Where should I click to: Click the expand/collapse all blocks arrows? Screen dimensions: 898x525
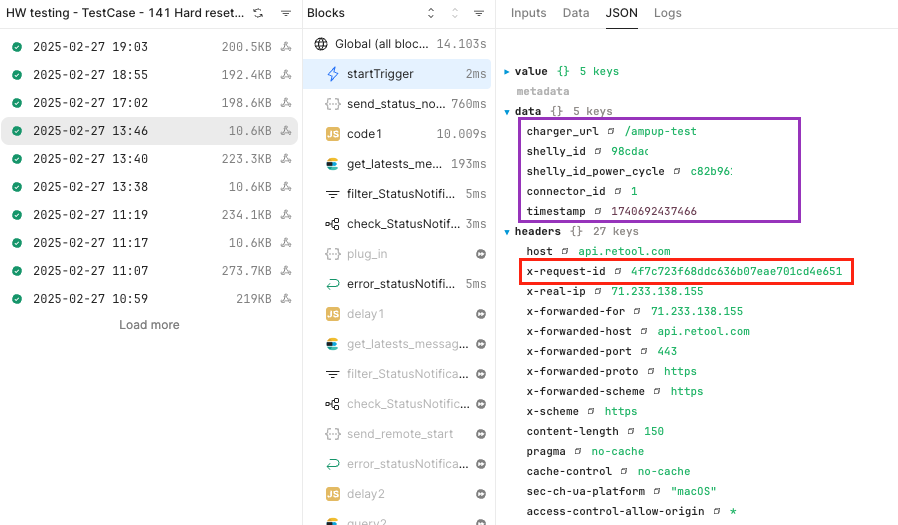[431, 13]
